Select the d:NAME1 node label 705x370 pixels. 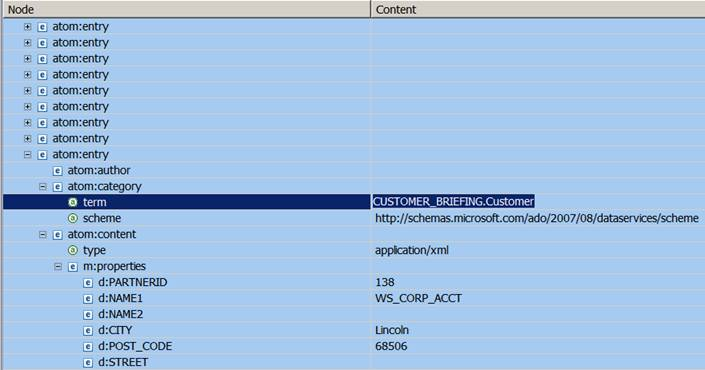(x=120, y=298)
